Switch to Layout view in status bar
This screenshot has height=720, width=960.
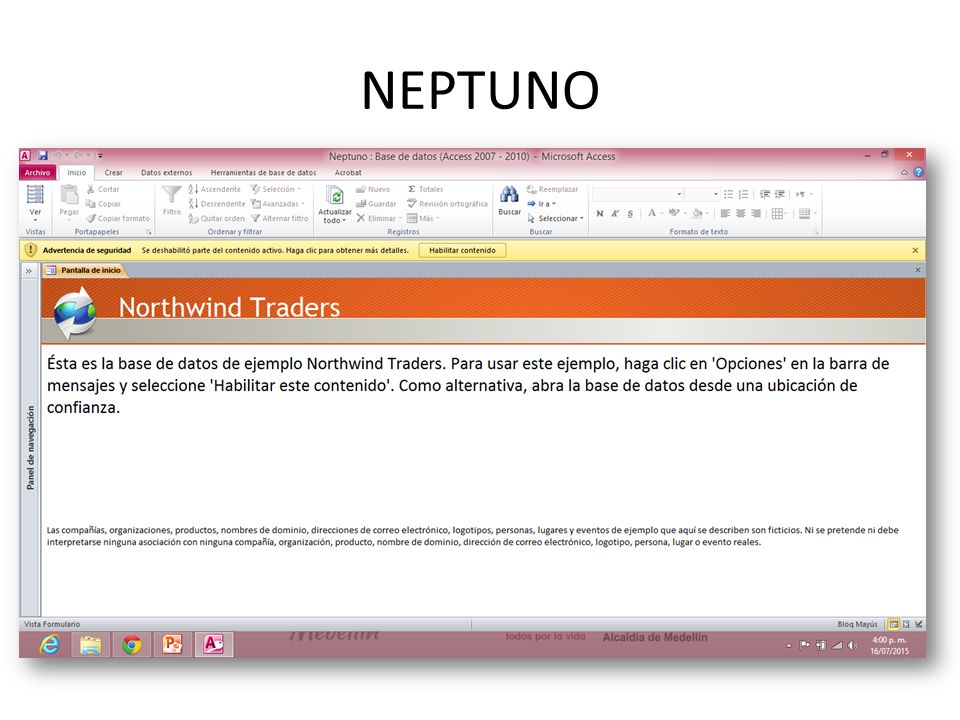906,624
